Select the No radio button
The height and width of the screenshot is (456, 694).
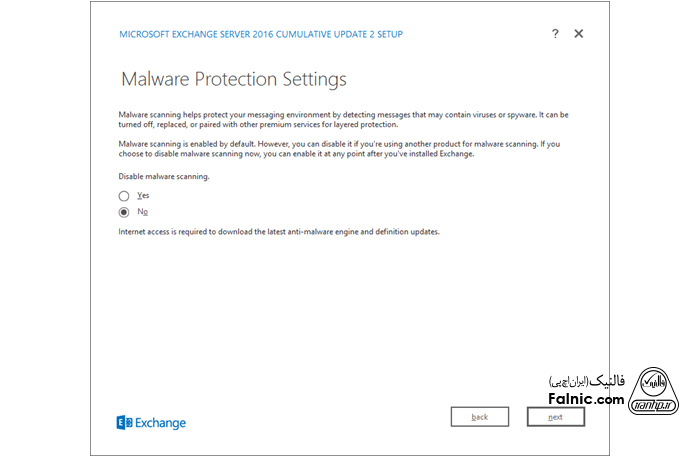pyautogui.click(x=124, y=212)
